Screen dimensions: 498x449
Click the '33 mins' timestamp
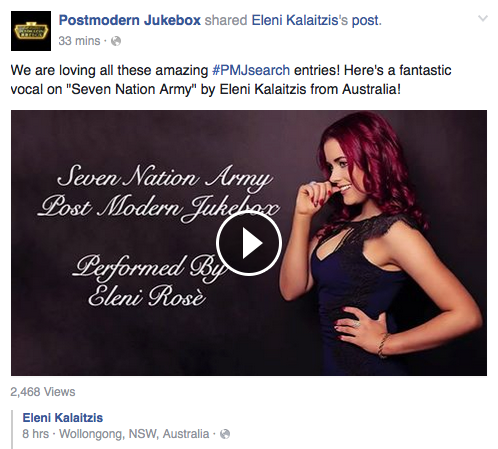79,41
